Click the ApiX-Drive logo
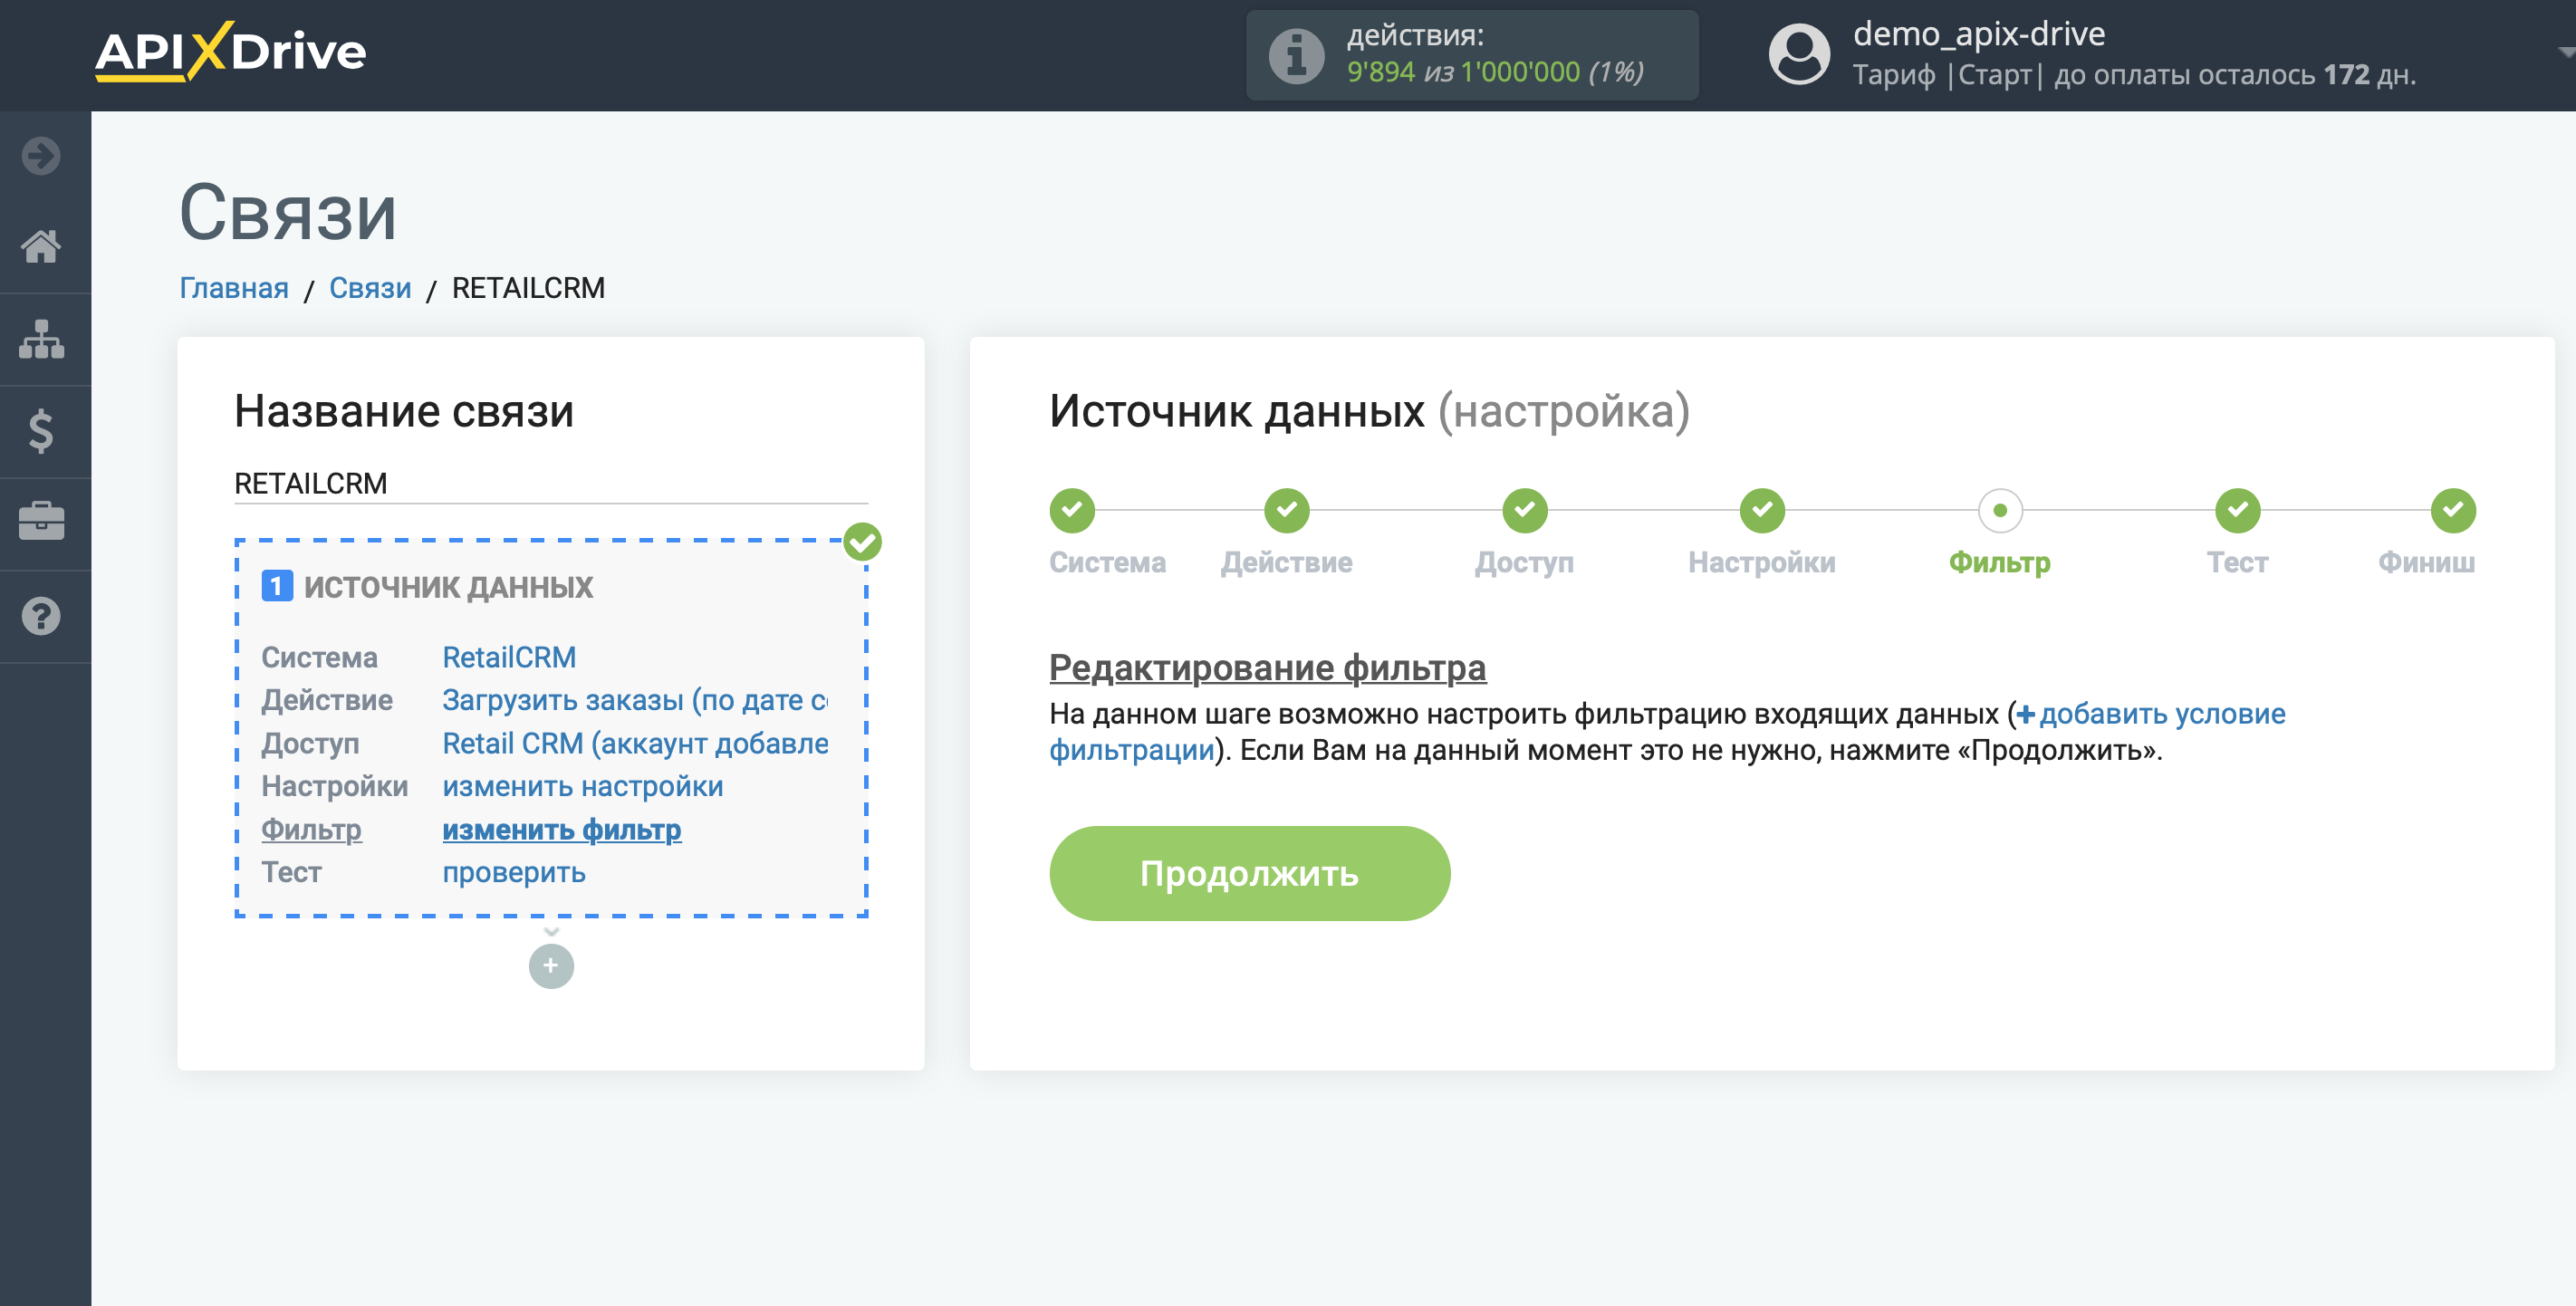Image resolution: width=2576 pixels, height=1306 pixels. point(231,51)
